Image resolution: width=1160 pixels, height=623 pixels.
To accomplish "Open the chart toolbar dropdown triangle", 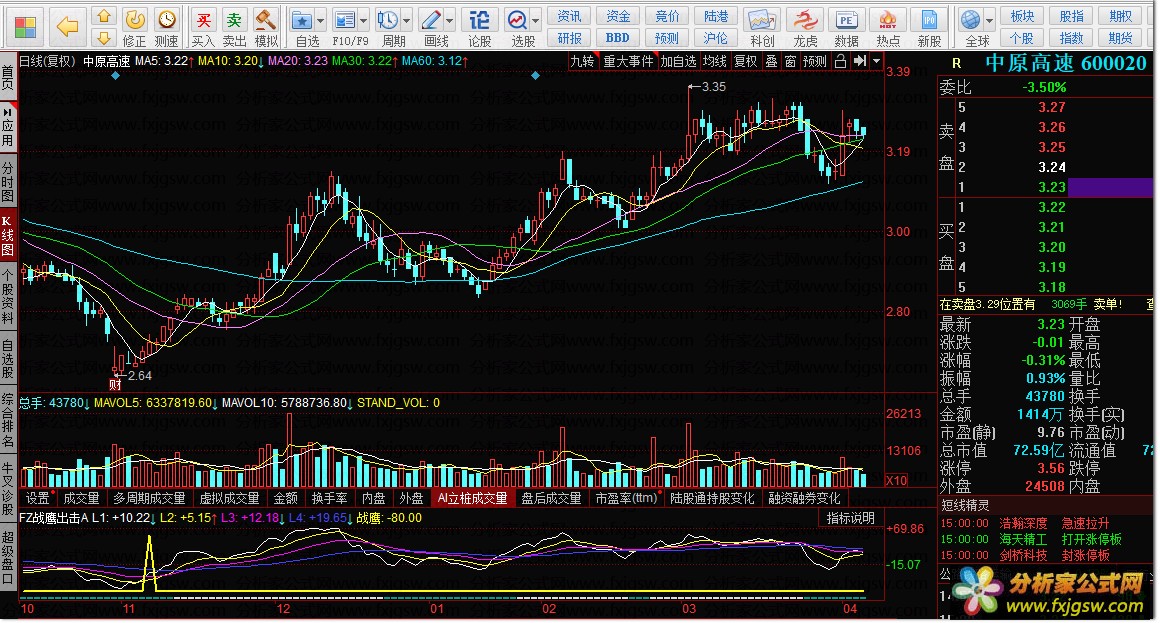I will [x=877, y=61].
